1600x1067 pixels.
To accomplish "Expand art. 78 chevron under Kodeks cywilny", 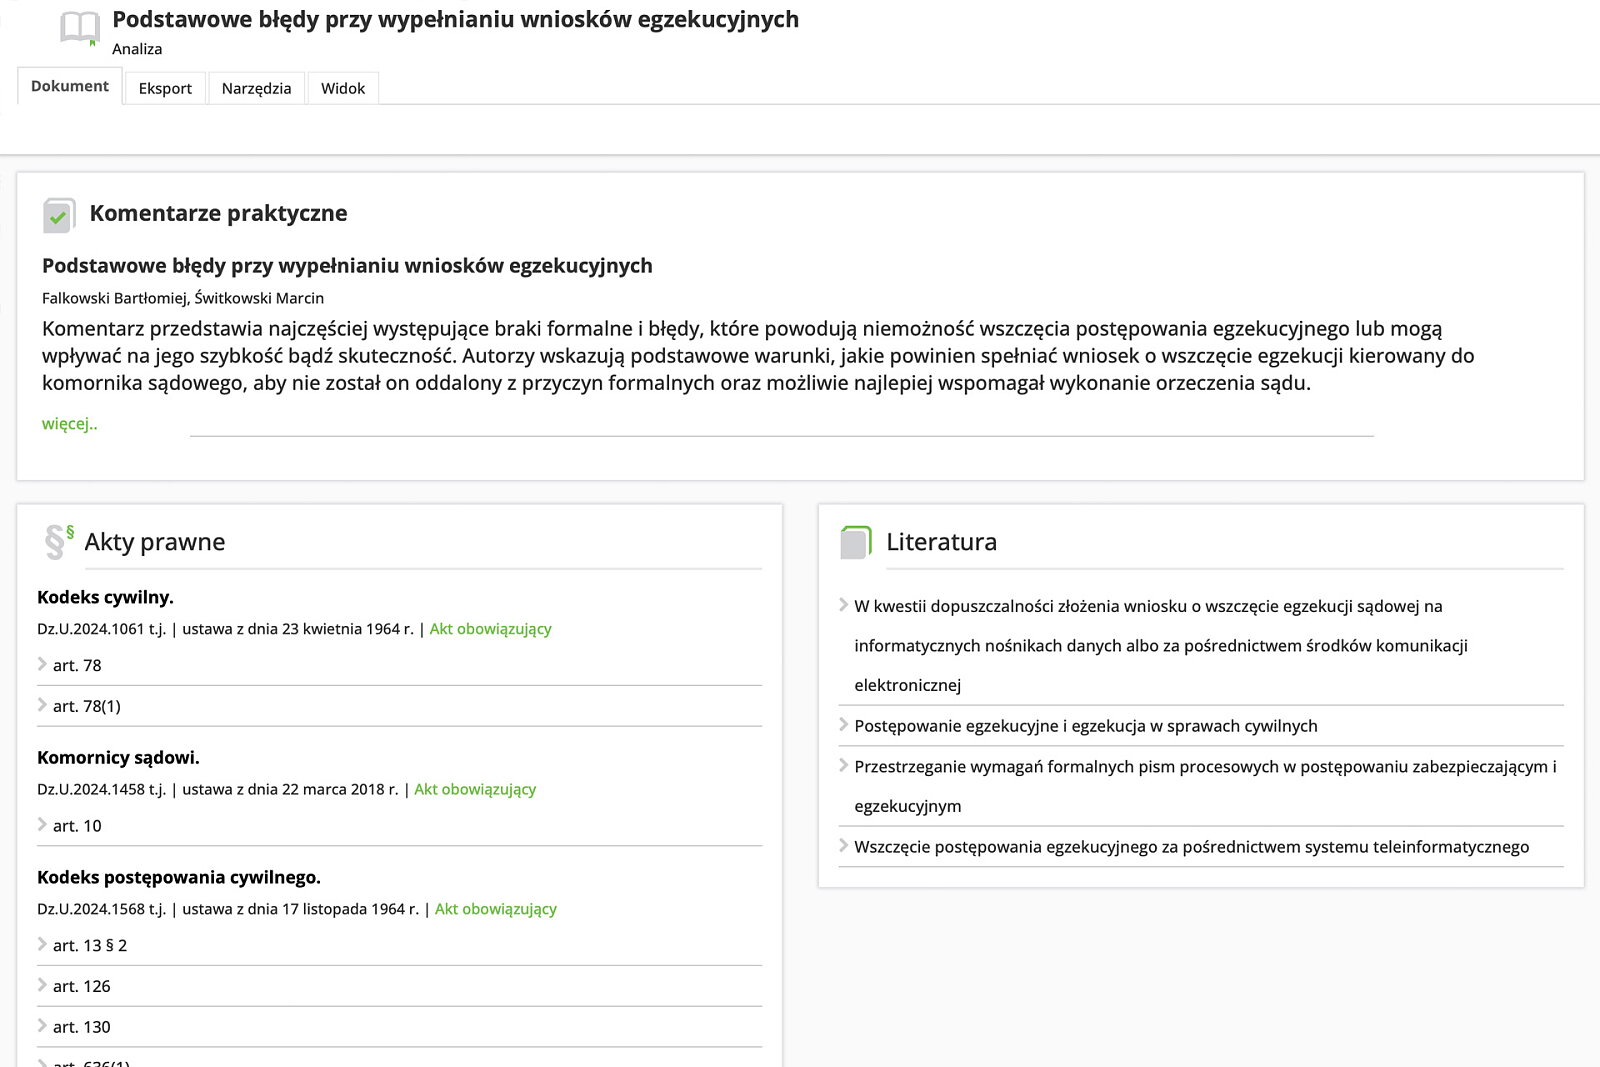I will point(43,665).
